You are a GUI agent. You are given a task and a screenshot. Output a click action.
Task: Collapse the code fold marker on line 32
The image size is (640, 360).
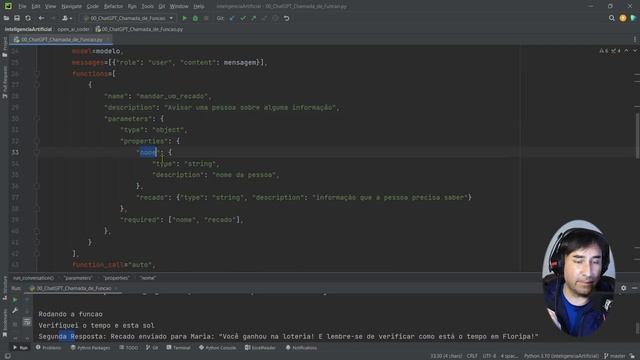pyautogui.click(x=37, y=141)
